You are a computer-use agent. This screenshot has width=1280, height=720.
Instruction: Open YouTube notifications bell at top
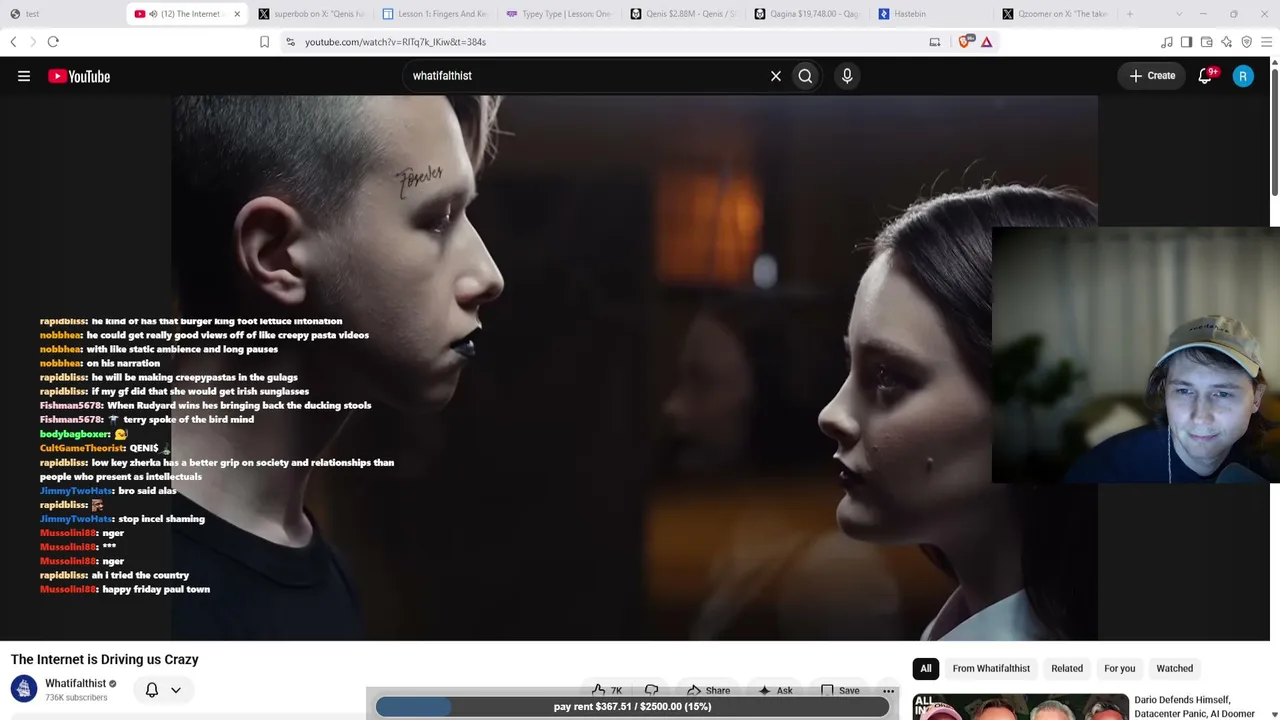1206,76
